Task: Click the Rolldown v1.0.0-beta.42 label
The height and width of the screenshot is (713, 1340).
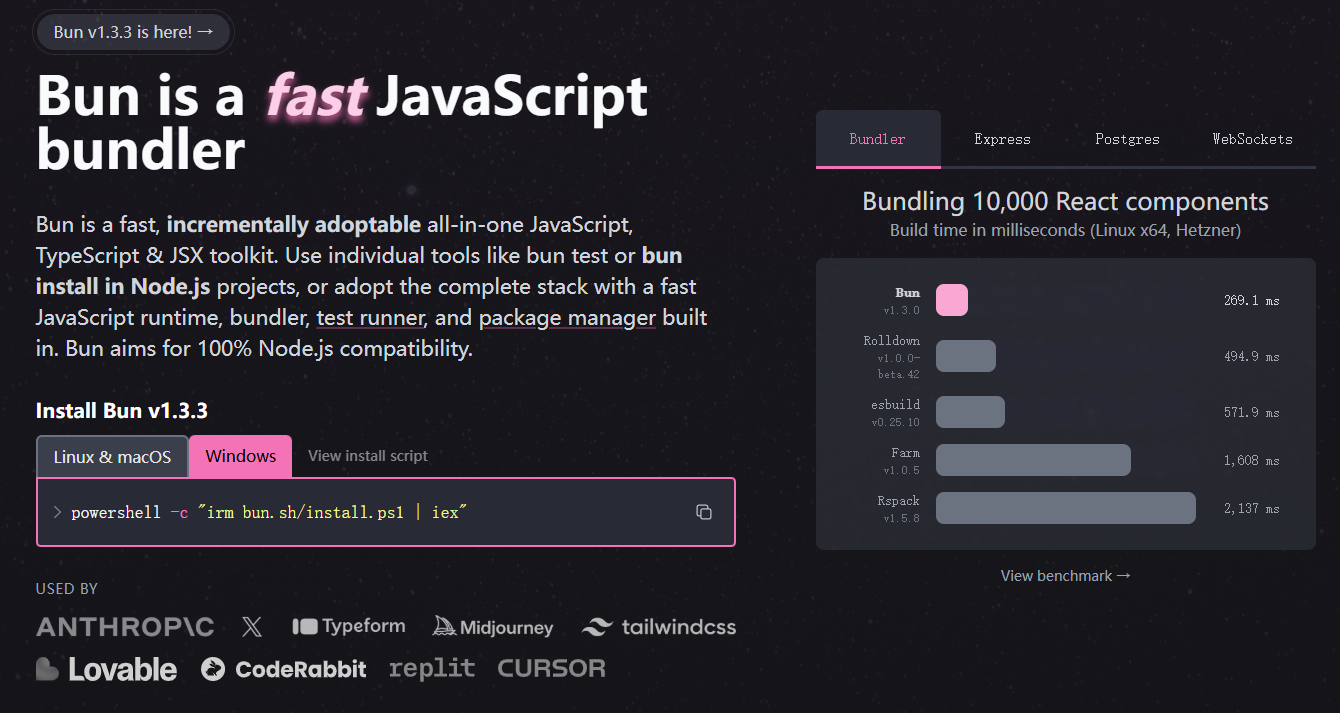Action: coord(892,357)
